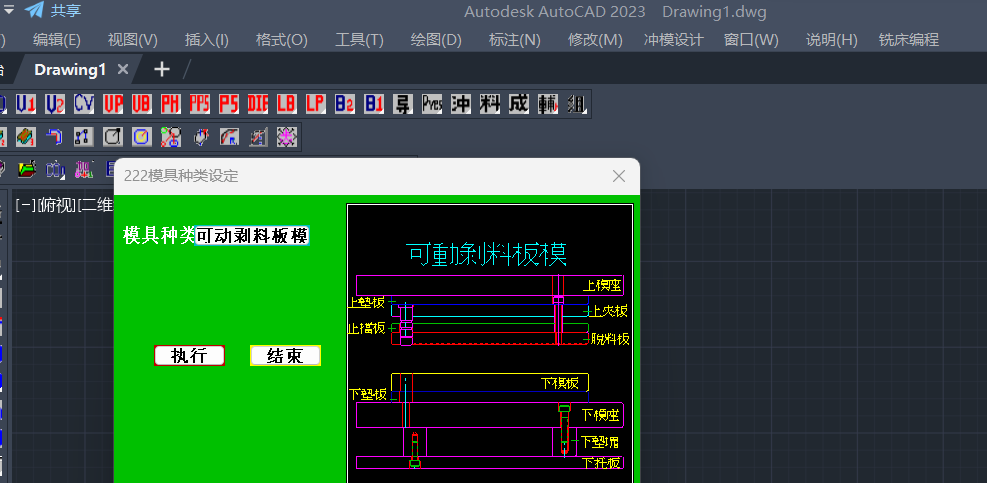Click the 组 toolbar icon
The height and width of the screenshot is (483, 987).
(x=575, y=103)
